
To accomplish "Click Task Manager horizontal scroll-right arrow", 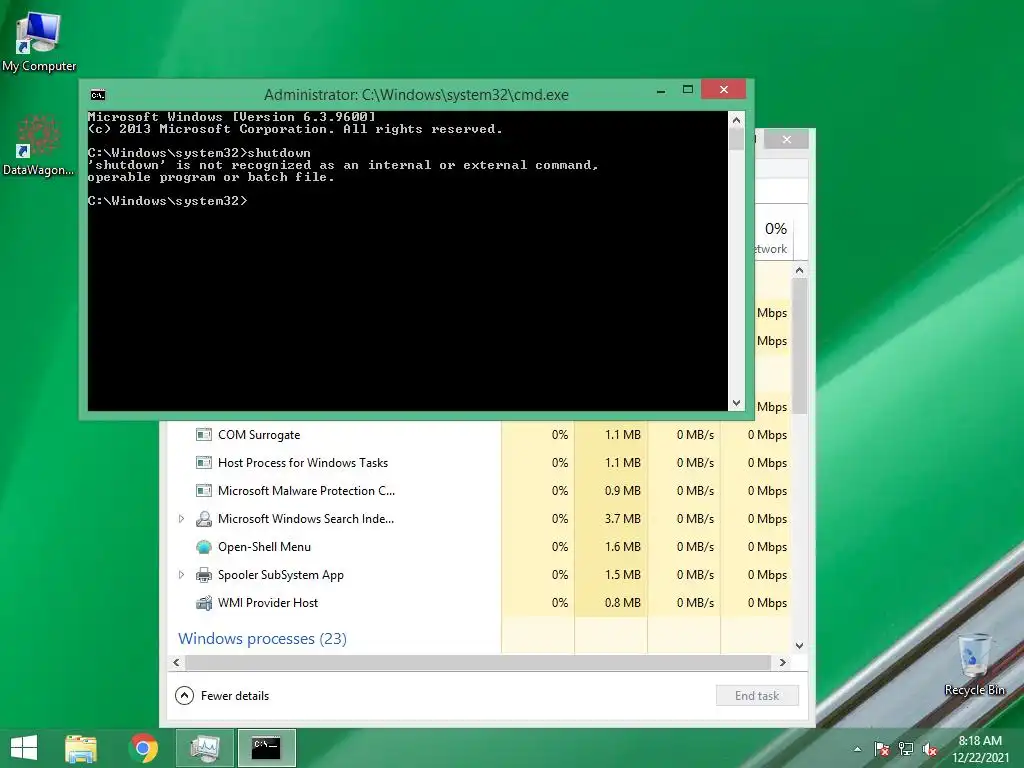I will (x=782, y=663).
